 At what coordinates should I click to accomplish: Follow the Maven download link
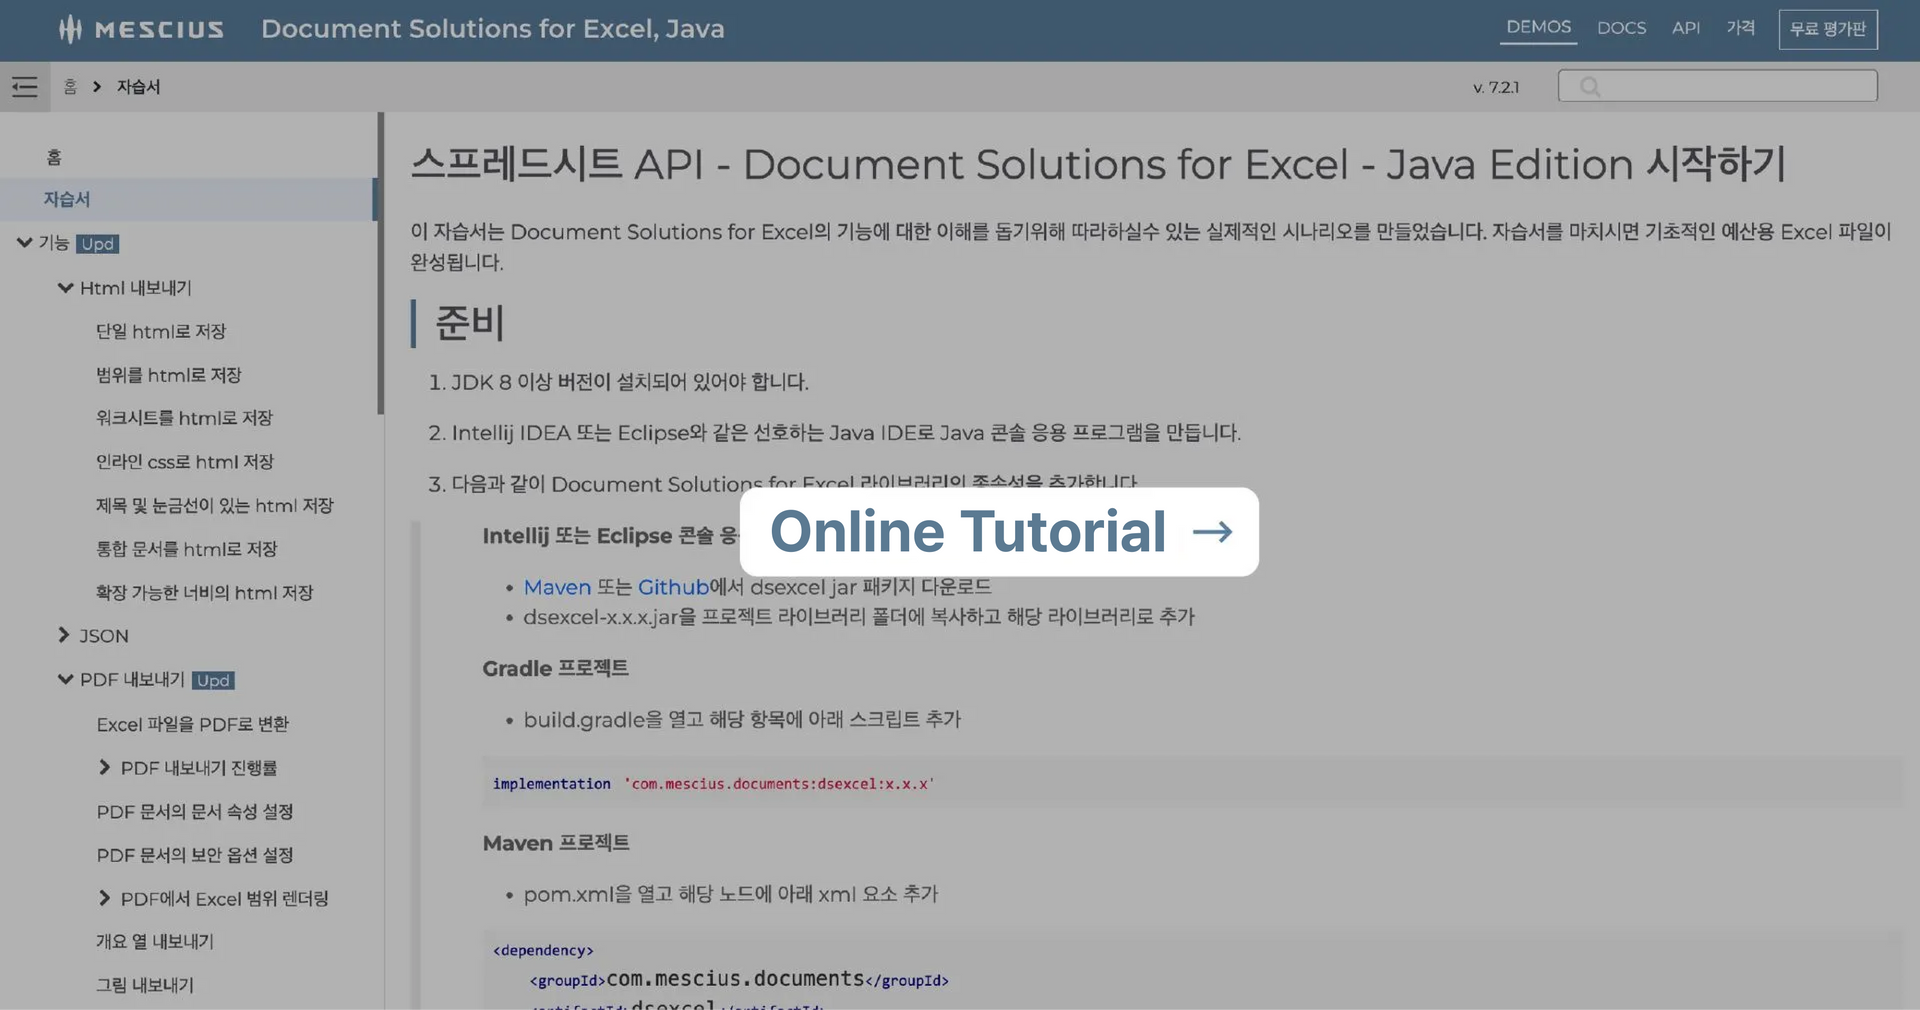point(557,587)
